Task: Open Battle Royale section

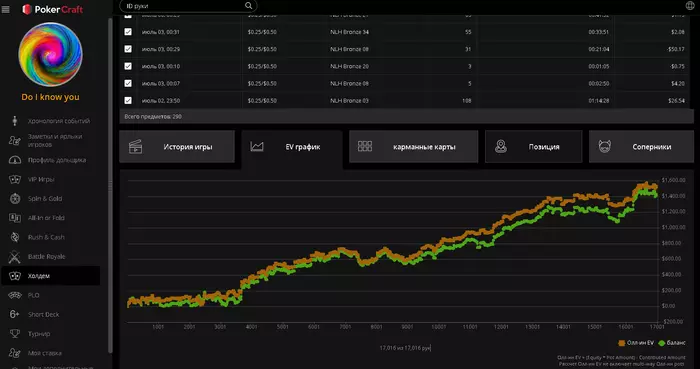Action: click(46, 257)
